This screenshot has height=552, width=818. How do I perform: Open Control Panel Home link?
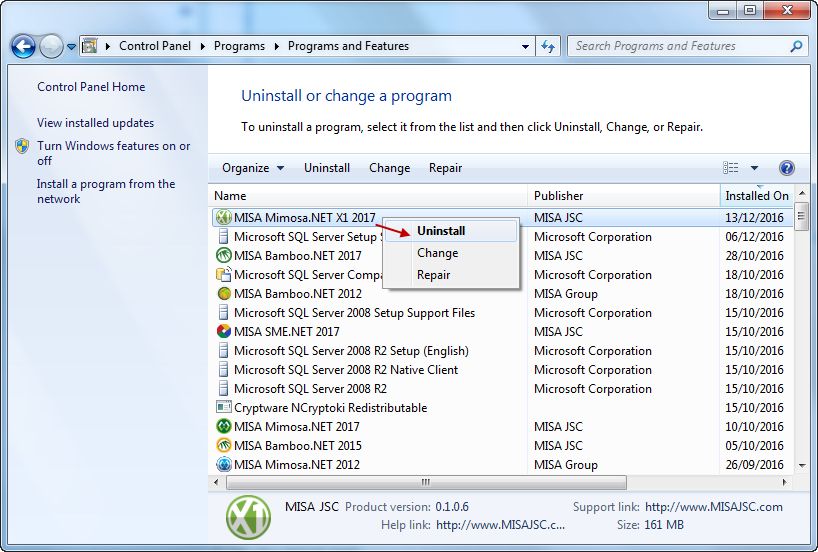click(91, 87)
